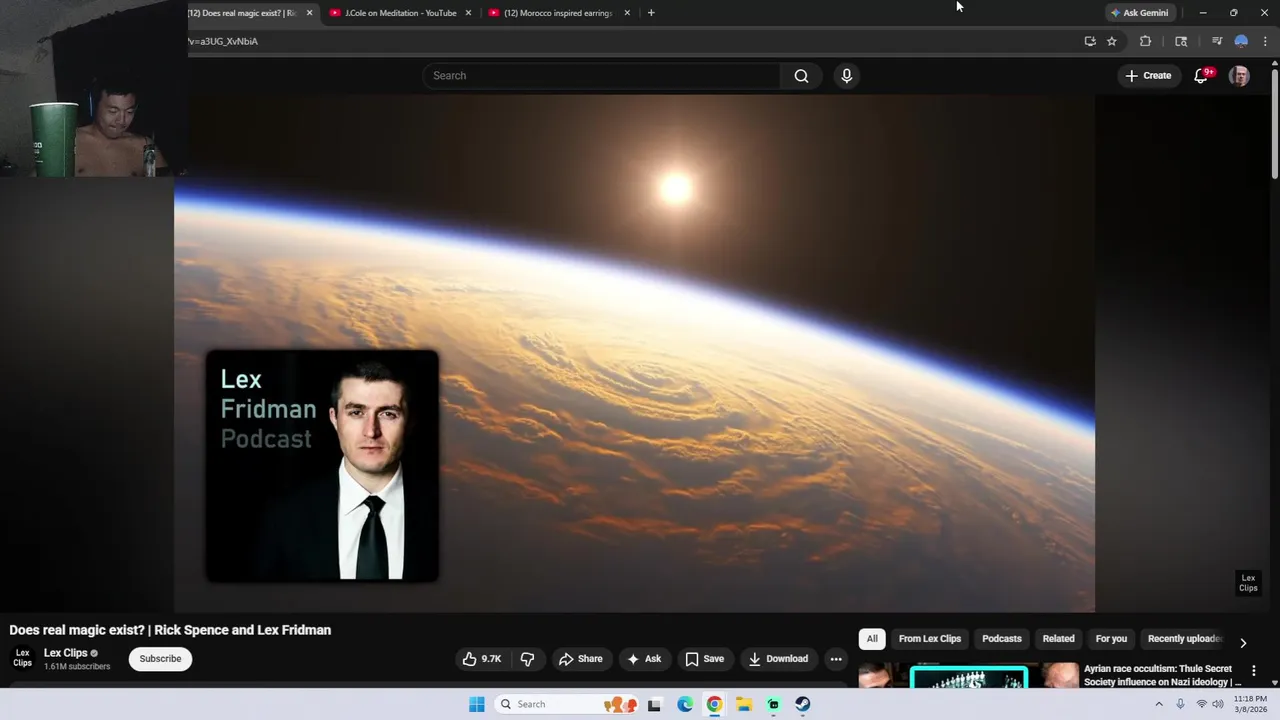Open Chrome three-dot menu

click(x=1265, y=41)
